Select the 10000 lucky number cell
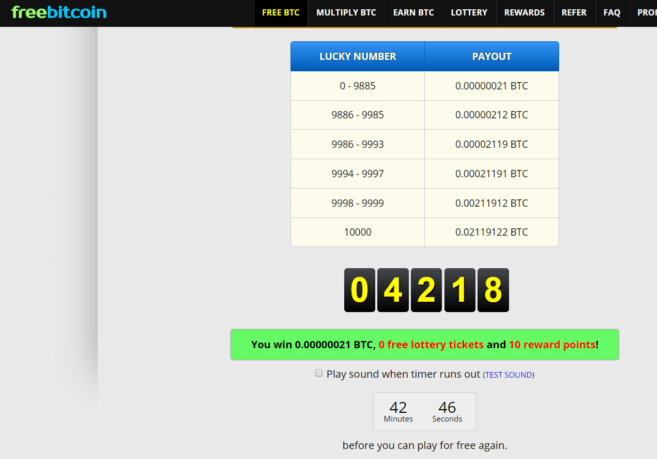 point(357,232)
